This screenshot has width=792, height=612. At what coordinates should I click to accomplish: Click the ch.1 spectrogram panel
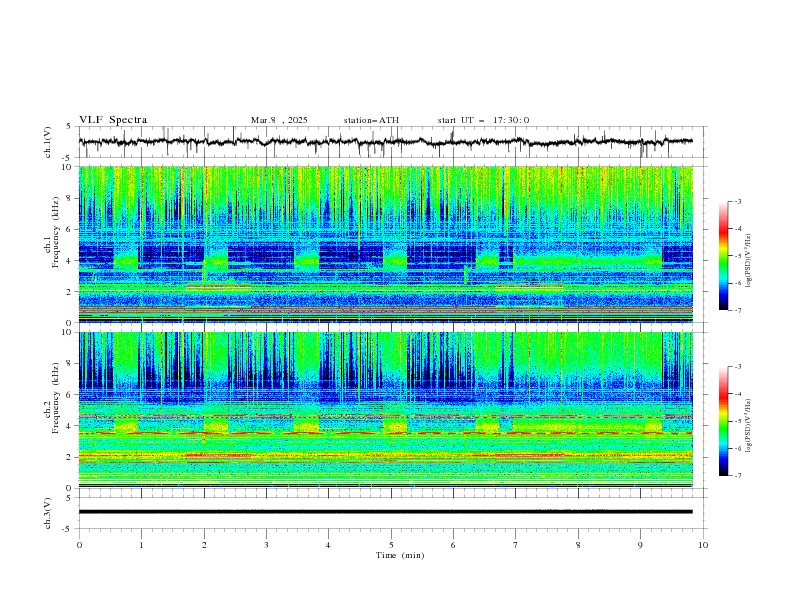pyautogui.click(x=386, y=244)
